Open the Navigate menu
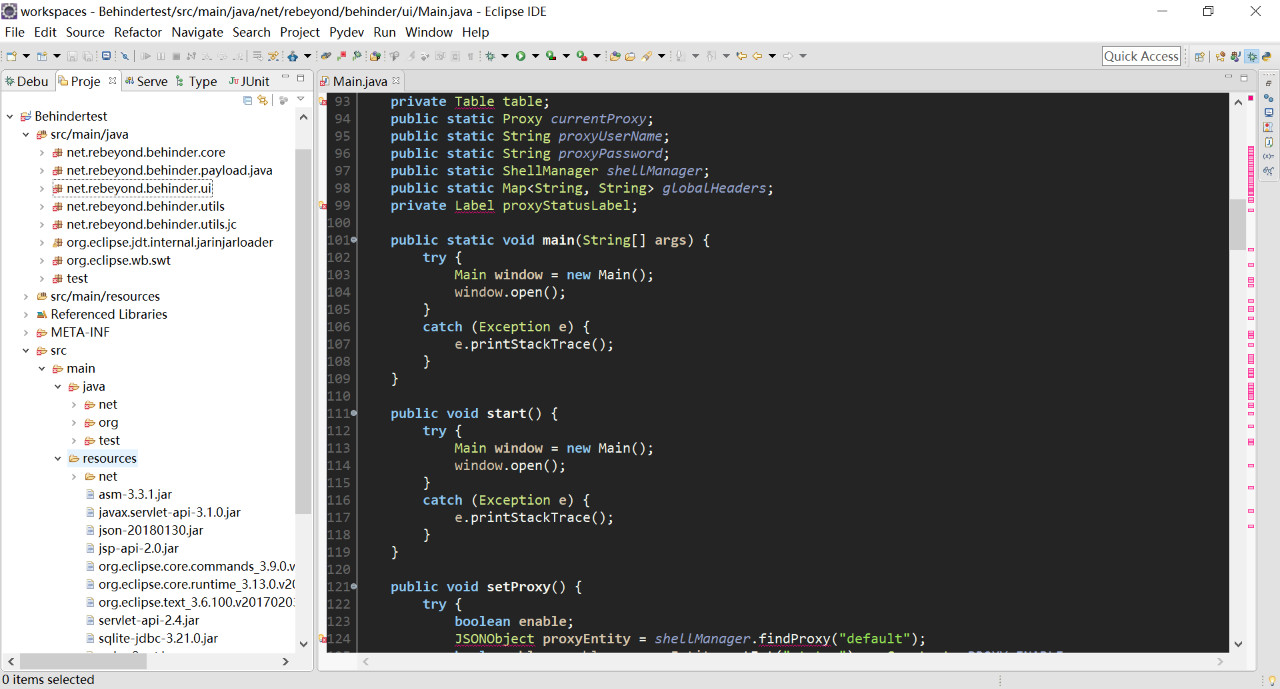1280x689 pixels. [x=197, y=32]
